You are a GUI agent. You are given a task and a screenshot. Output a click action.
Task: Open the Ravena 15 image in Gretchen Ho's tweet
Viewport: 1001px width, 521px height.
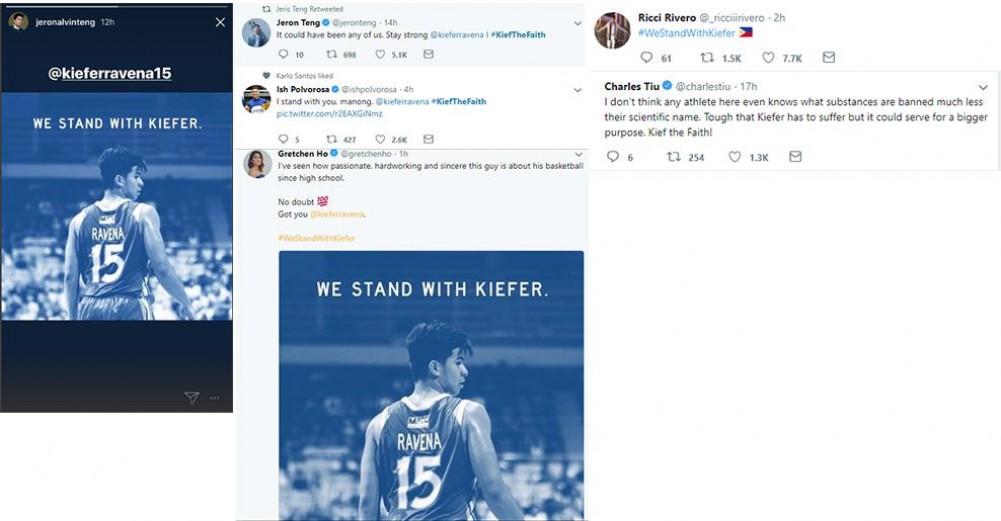pos(431,385)
